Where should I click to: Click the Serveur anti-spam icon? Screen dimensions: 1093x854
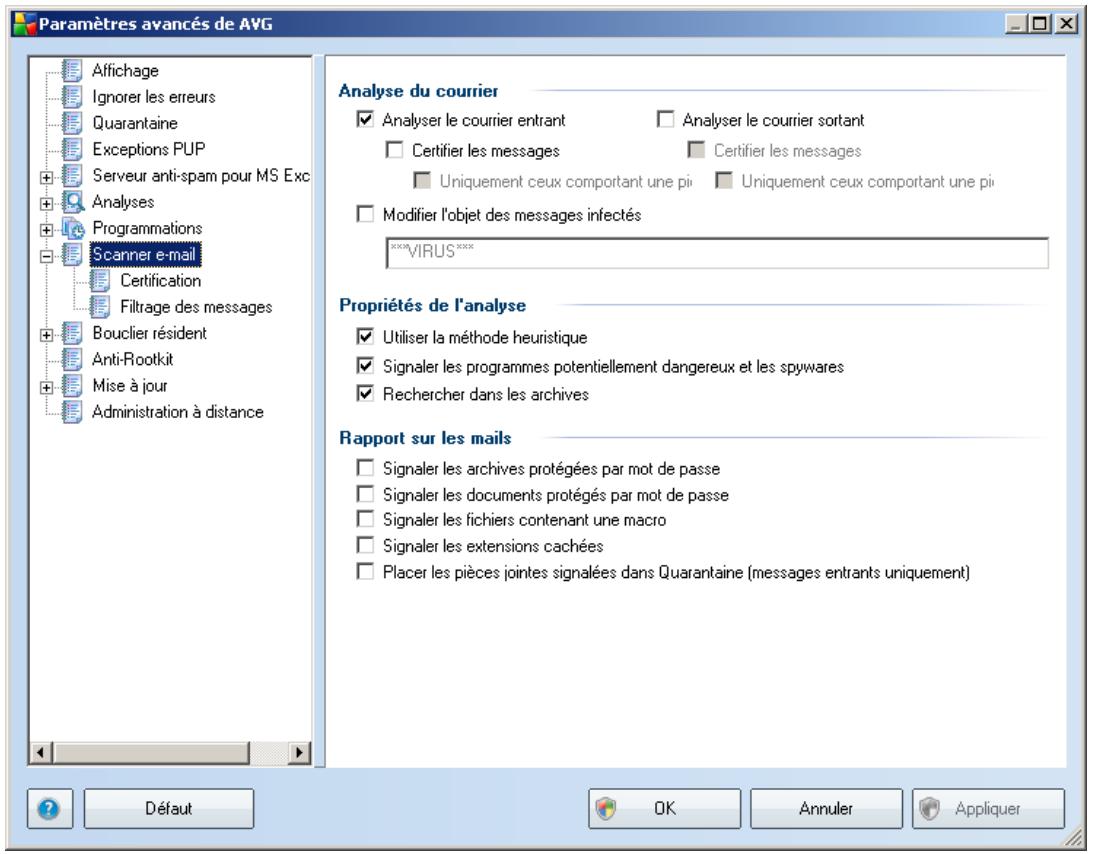point(72,176)
